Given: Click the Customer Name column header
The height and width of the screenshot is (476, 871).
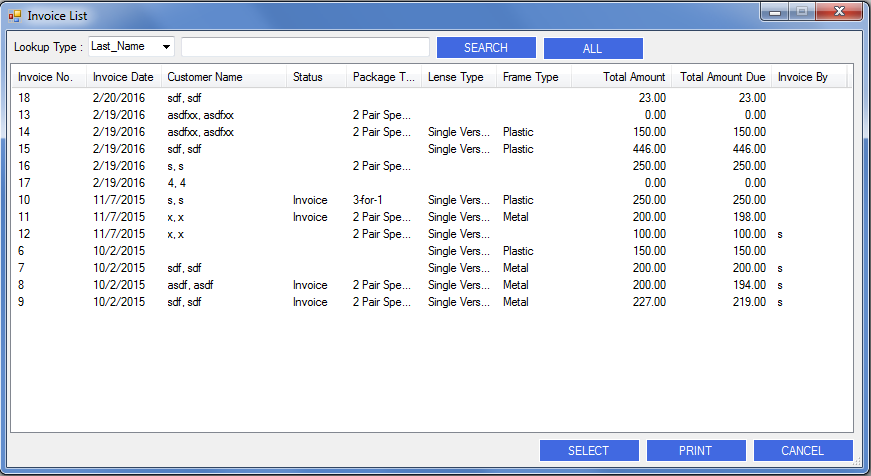Looking at the screenshot, I should [x=205, y=77].
